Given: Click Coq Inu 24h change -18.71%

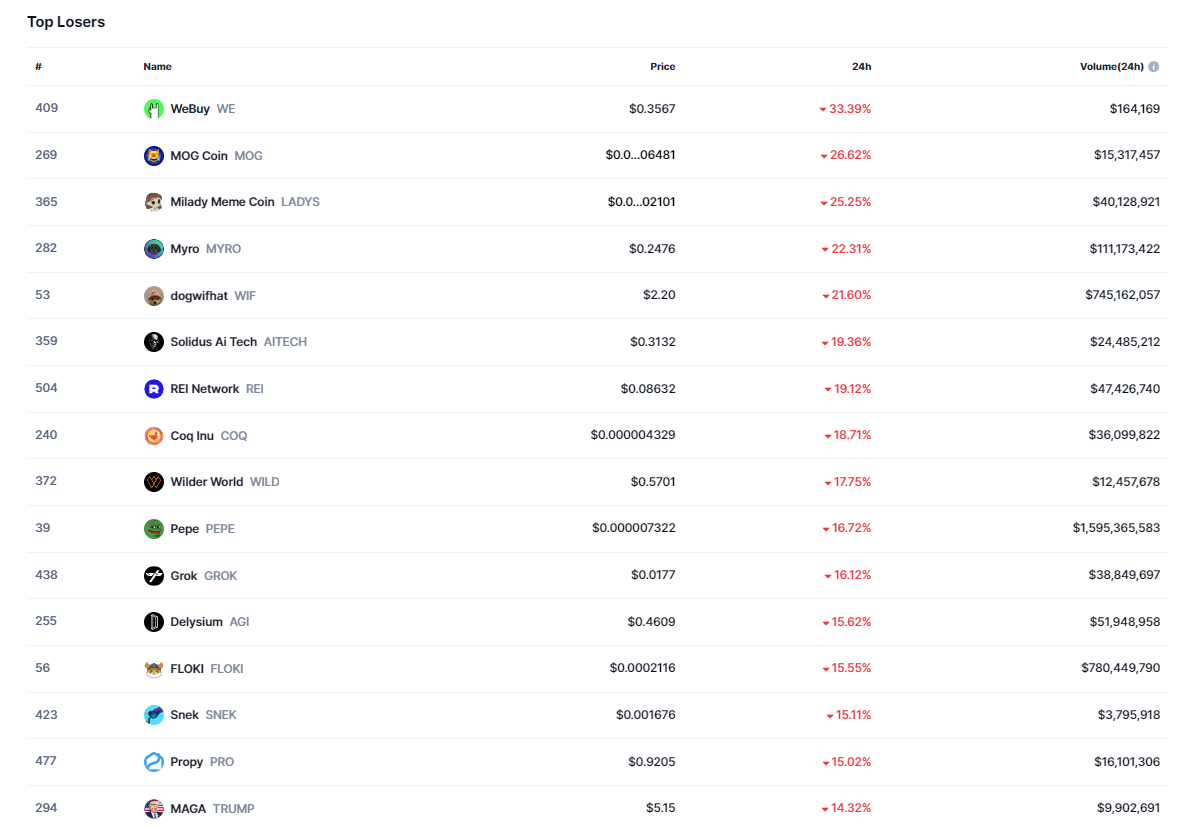Looking at the screenshot, I should (x=848, y=436).
